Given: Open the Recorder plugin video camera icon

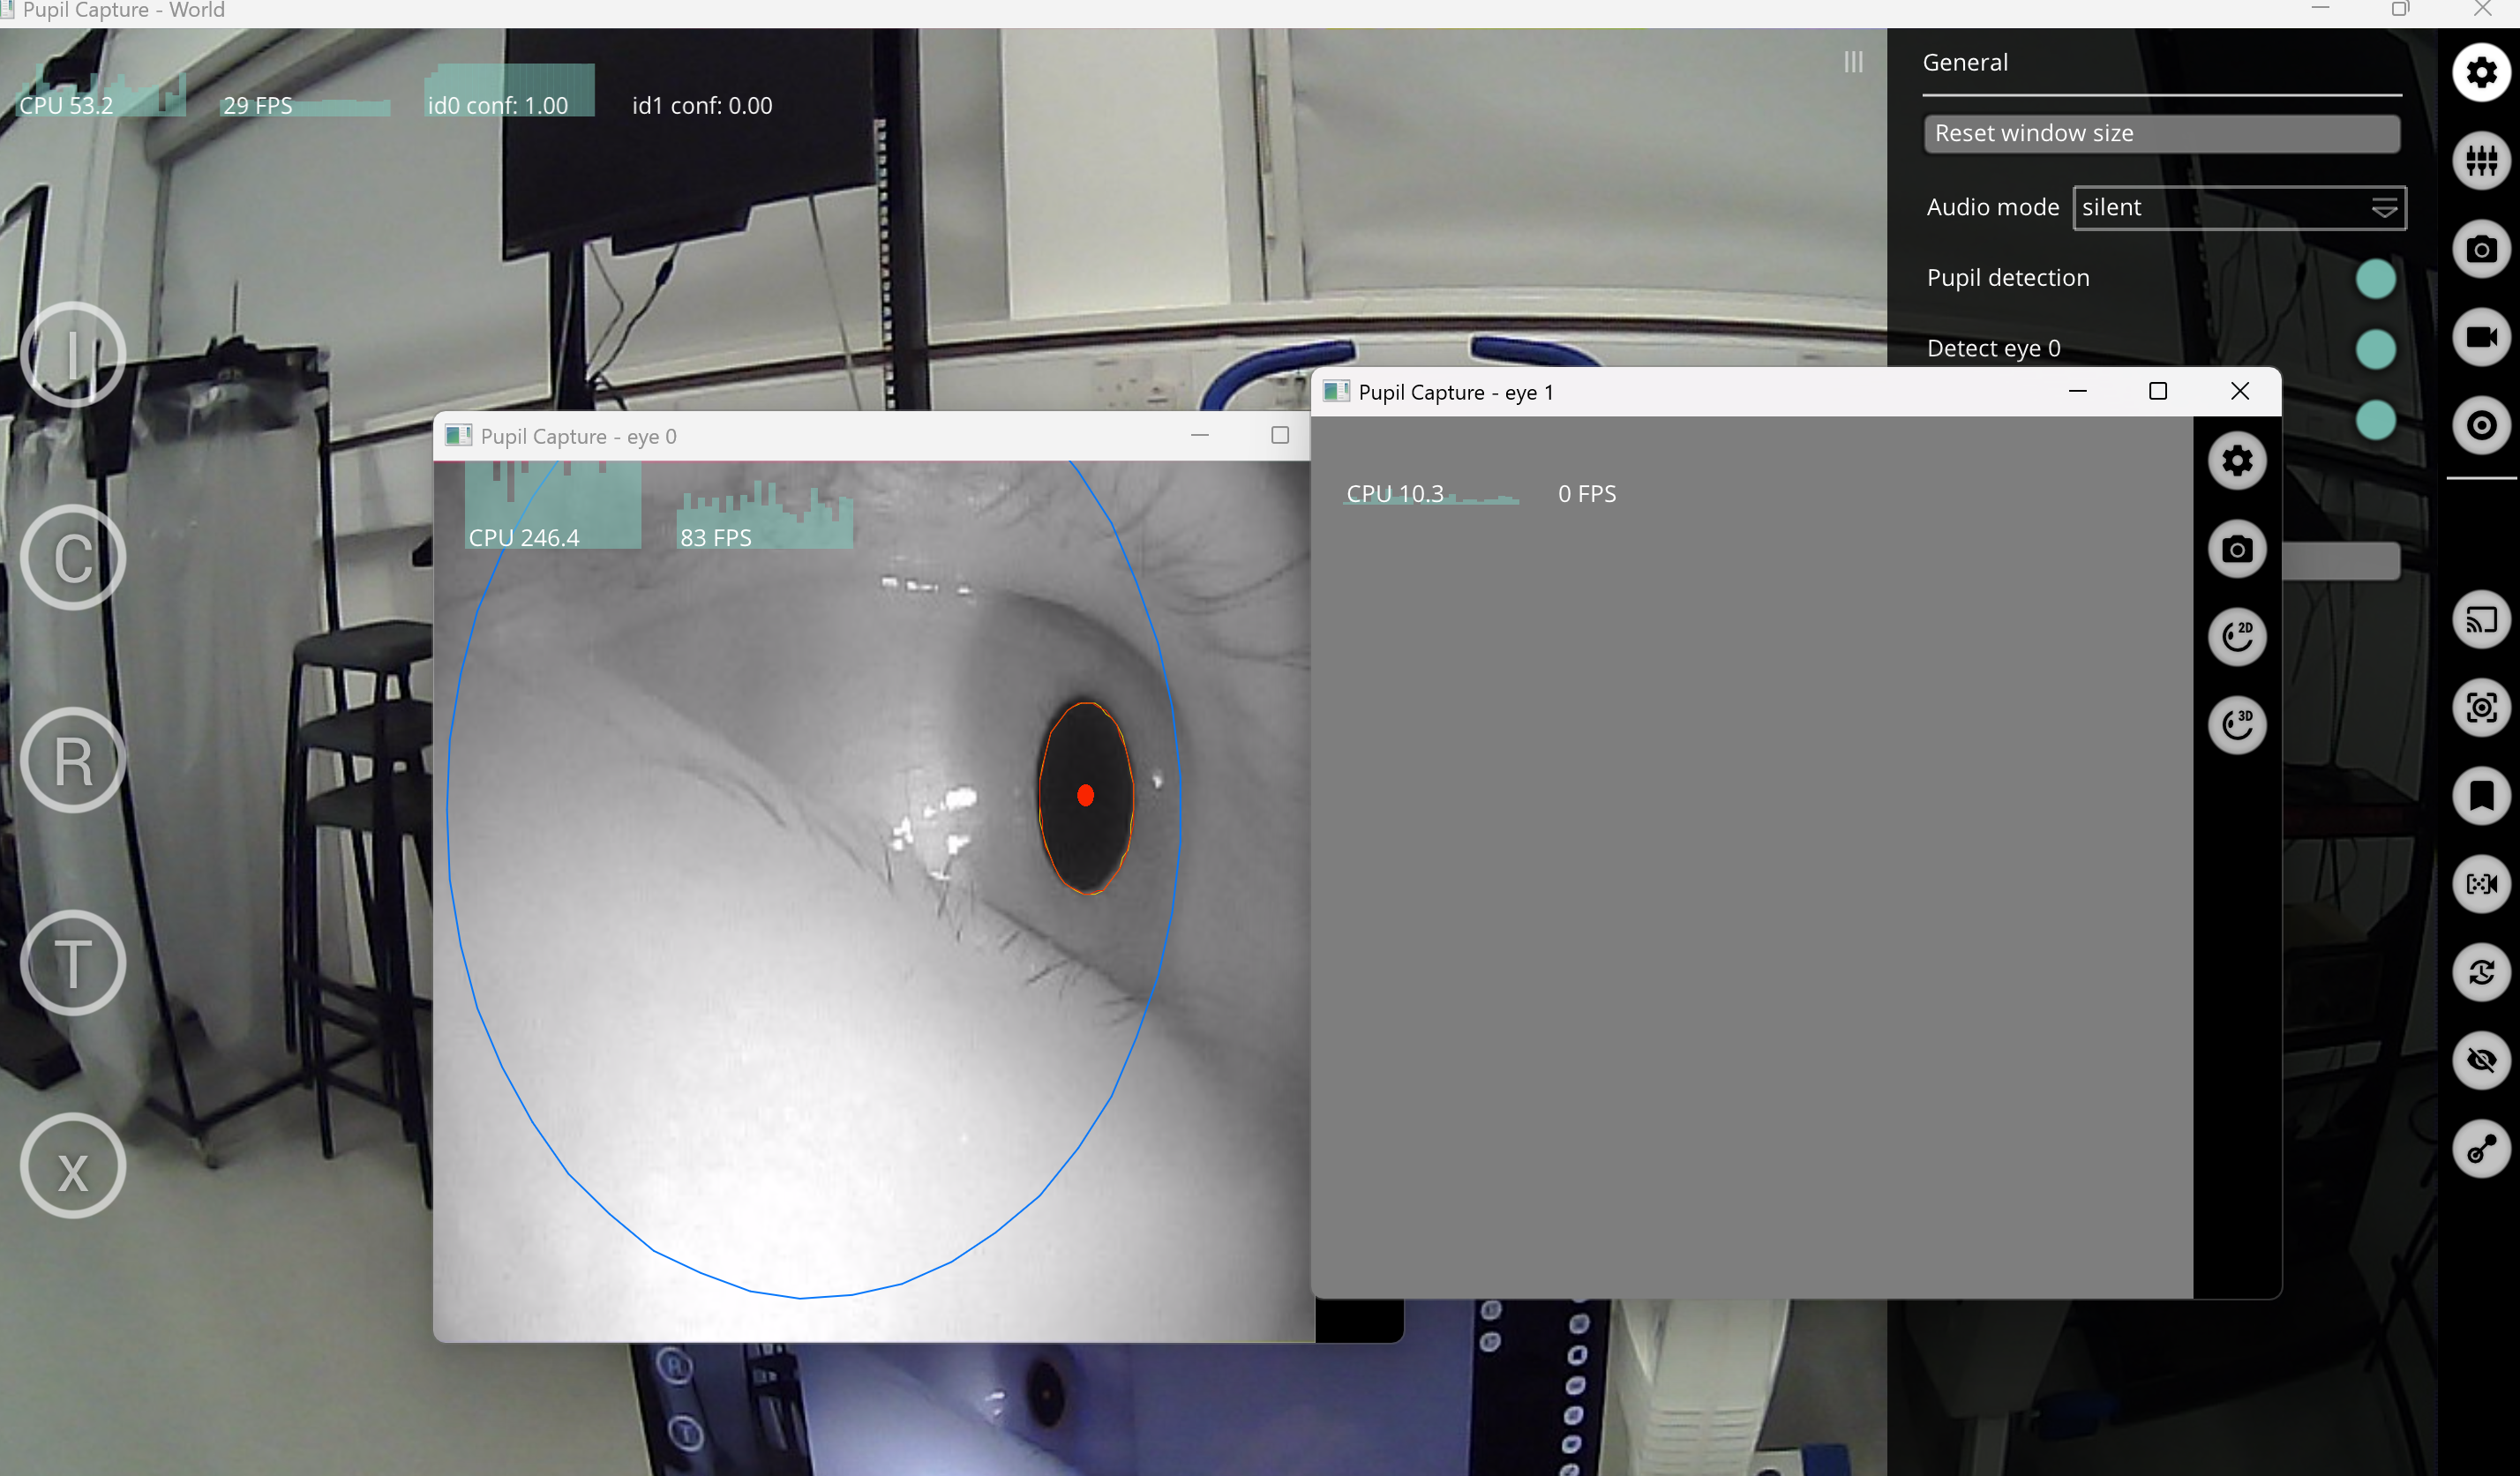Looking at the screenshot, I should pos(2481,337).
